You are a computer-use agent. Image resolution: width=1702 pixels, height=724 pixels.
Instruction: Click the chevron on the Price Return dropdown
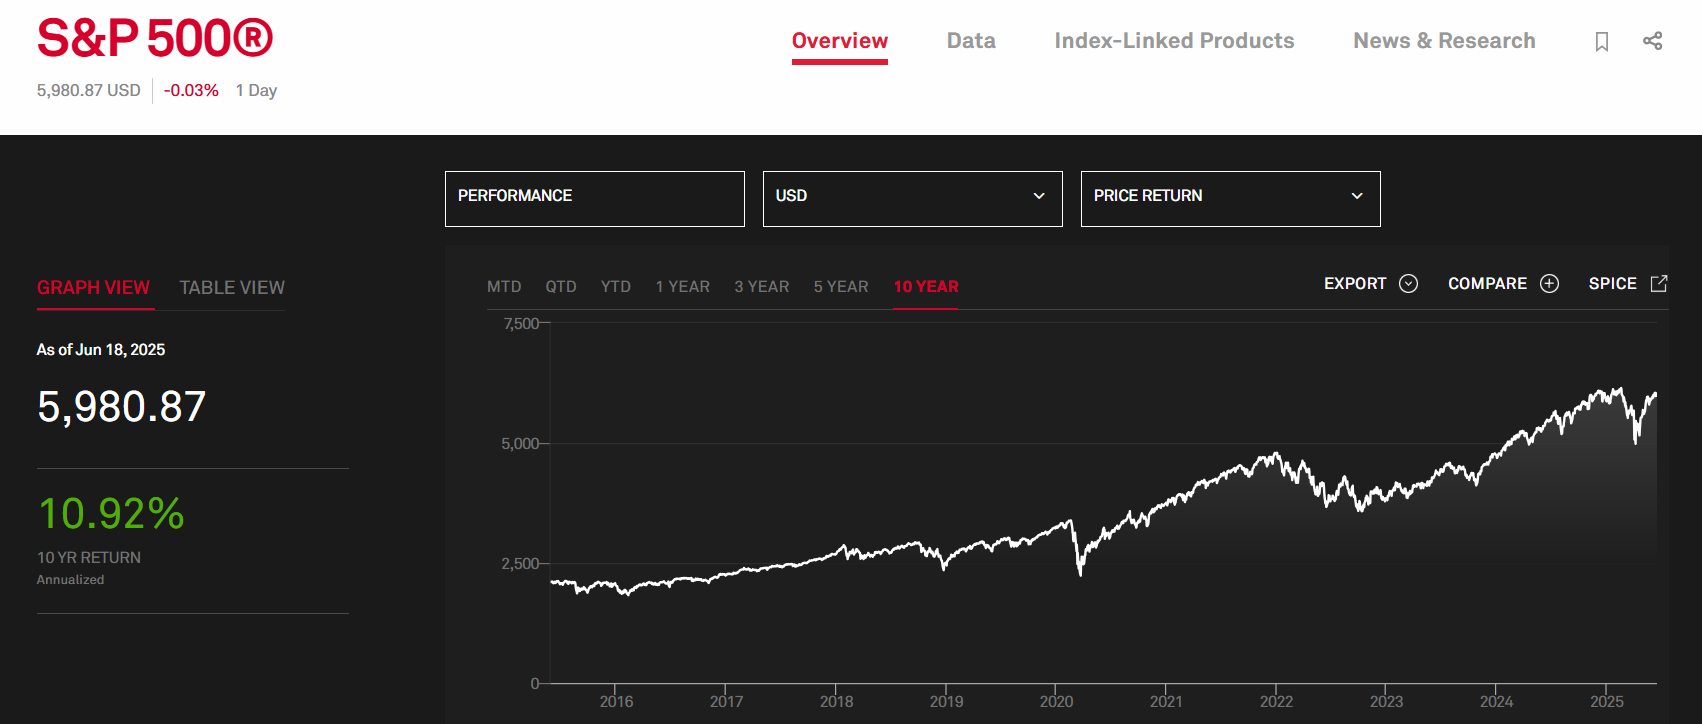[x=1357, y=196]
